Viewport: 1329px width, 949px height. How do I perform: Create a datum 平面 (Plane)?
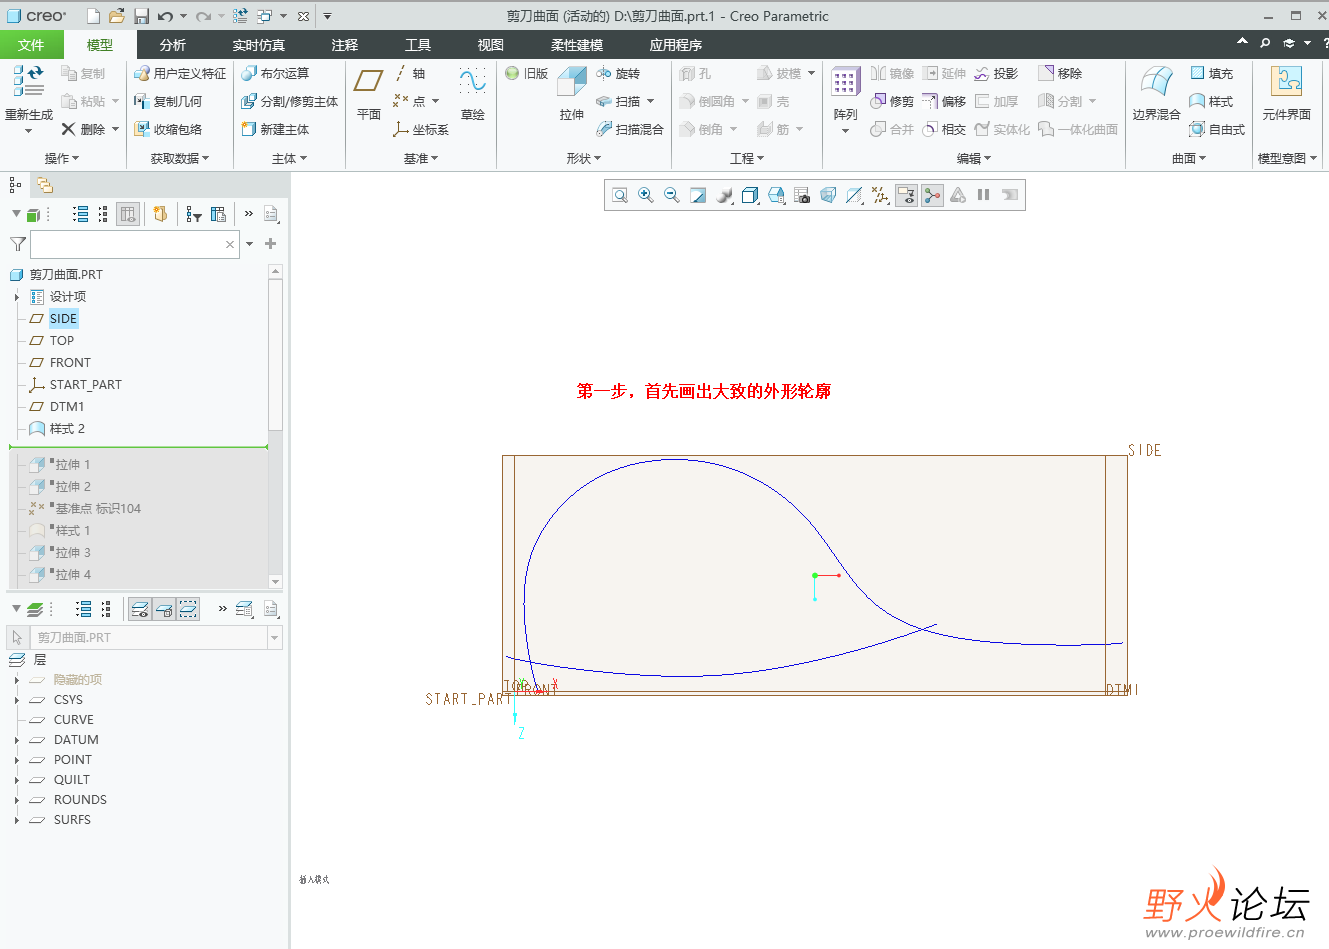coord(369,94)
